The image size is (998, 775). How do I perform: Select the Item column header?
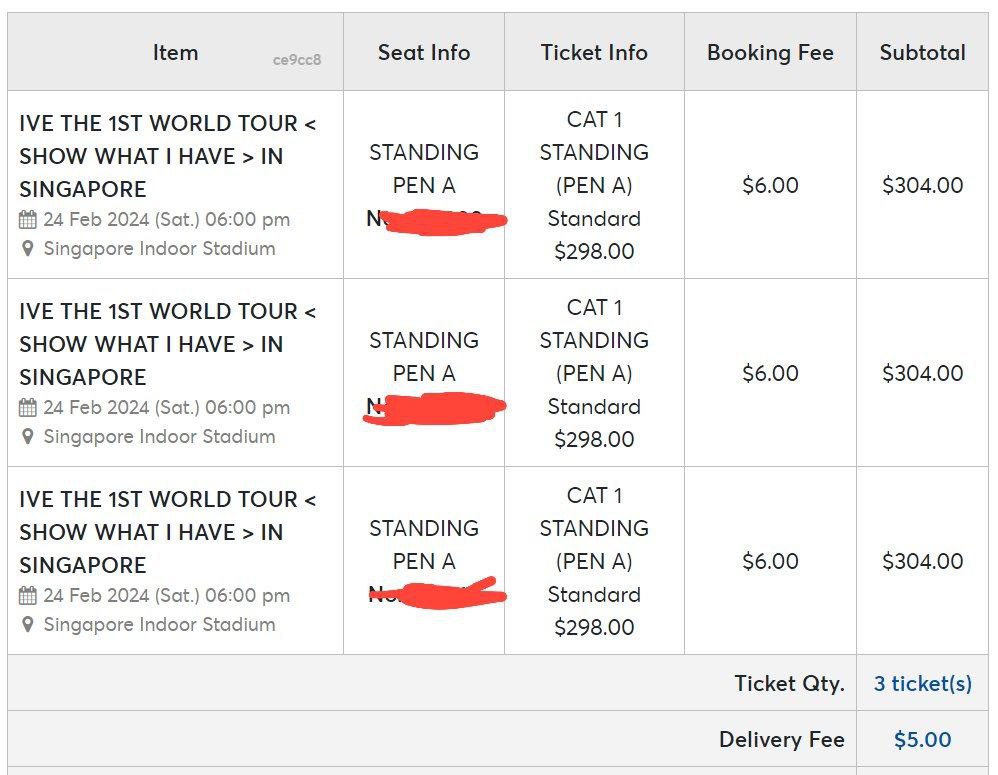pos(175,51)
